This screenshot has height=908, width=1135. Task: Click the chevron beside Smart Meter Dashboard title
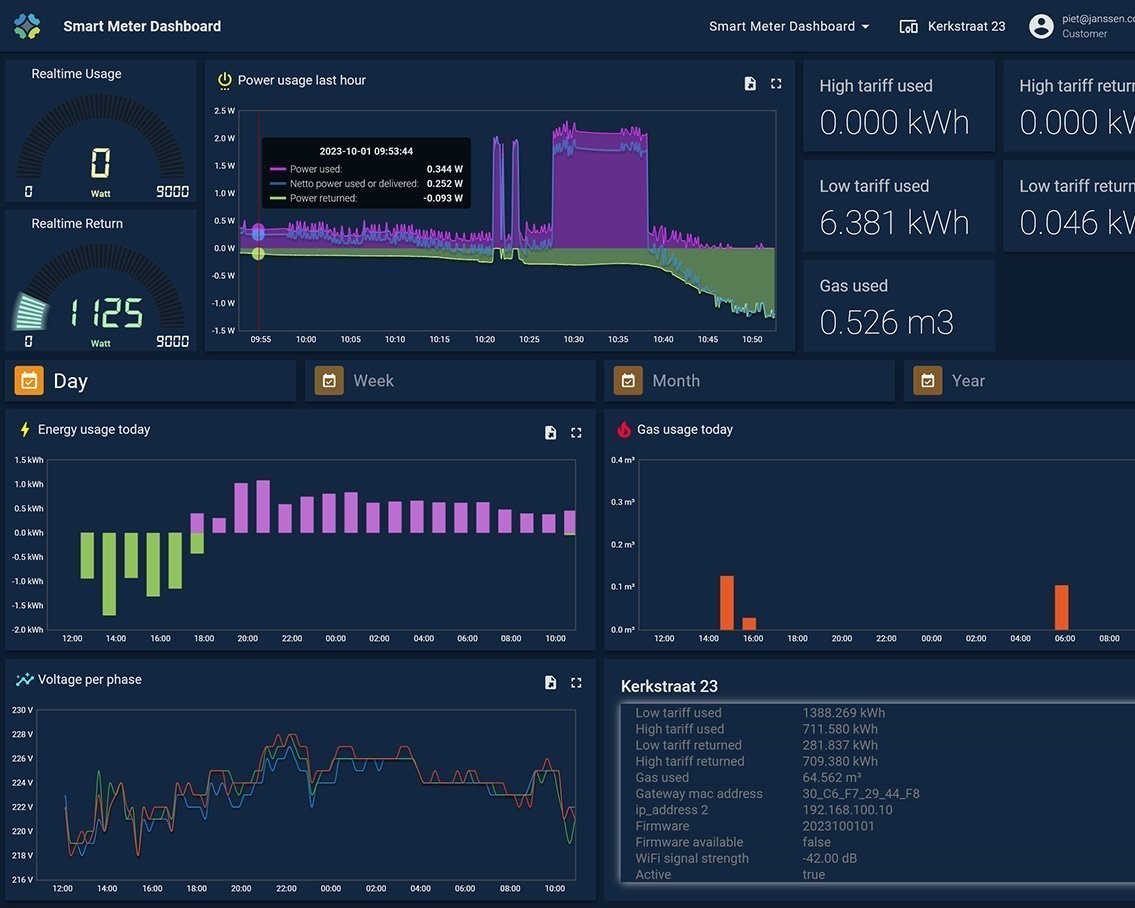point(864,26)
